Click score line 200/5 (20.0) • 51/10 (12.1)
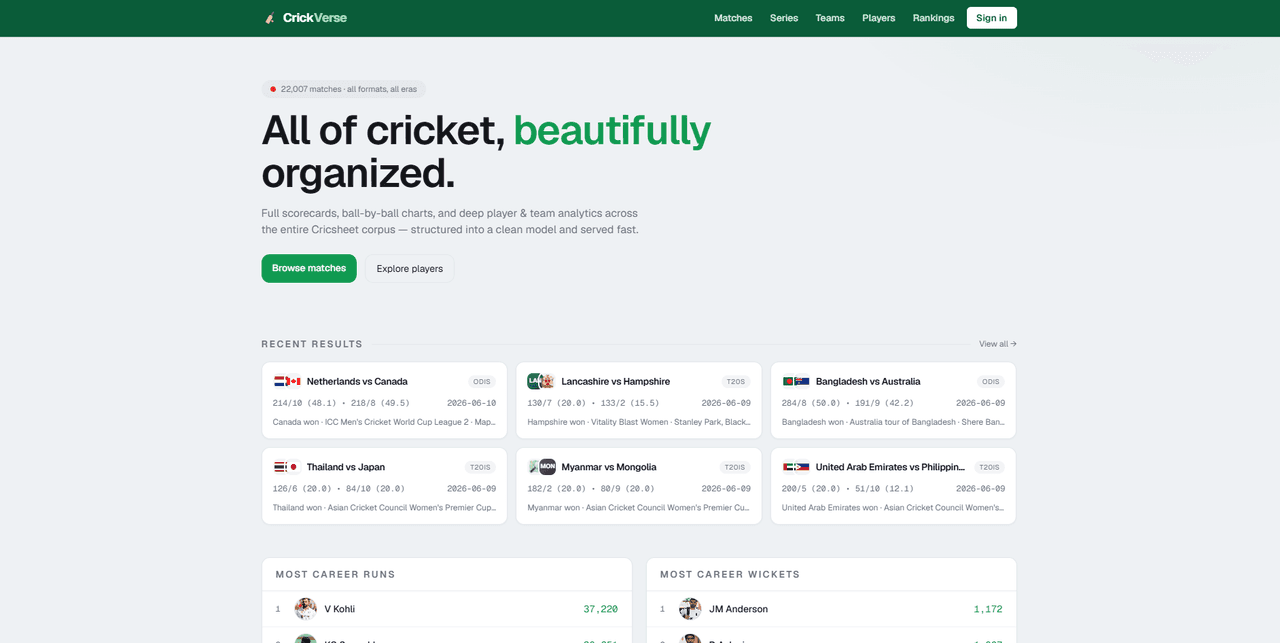 (x=848, y=489)
